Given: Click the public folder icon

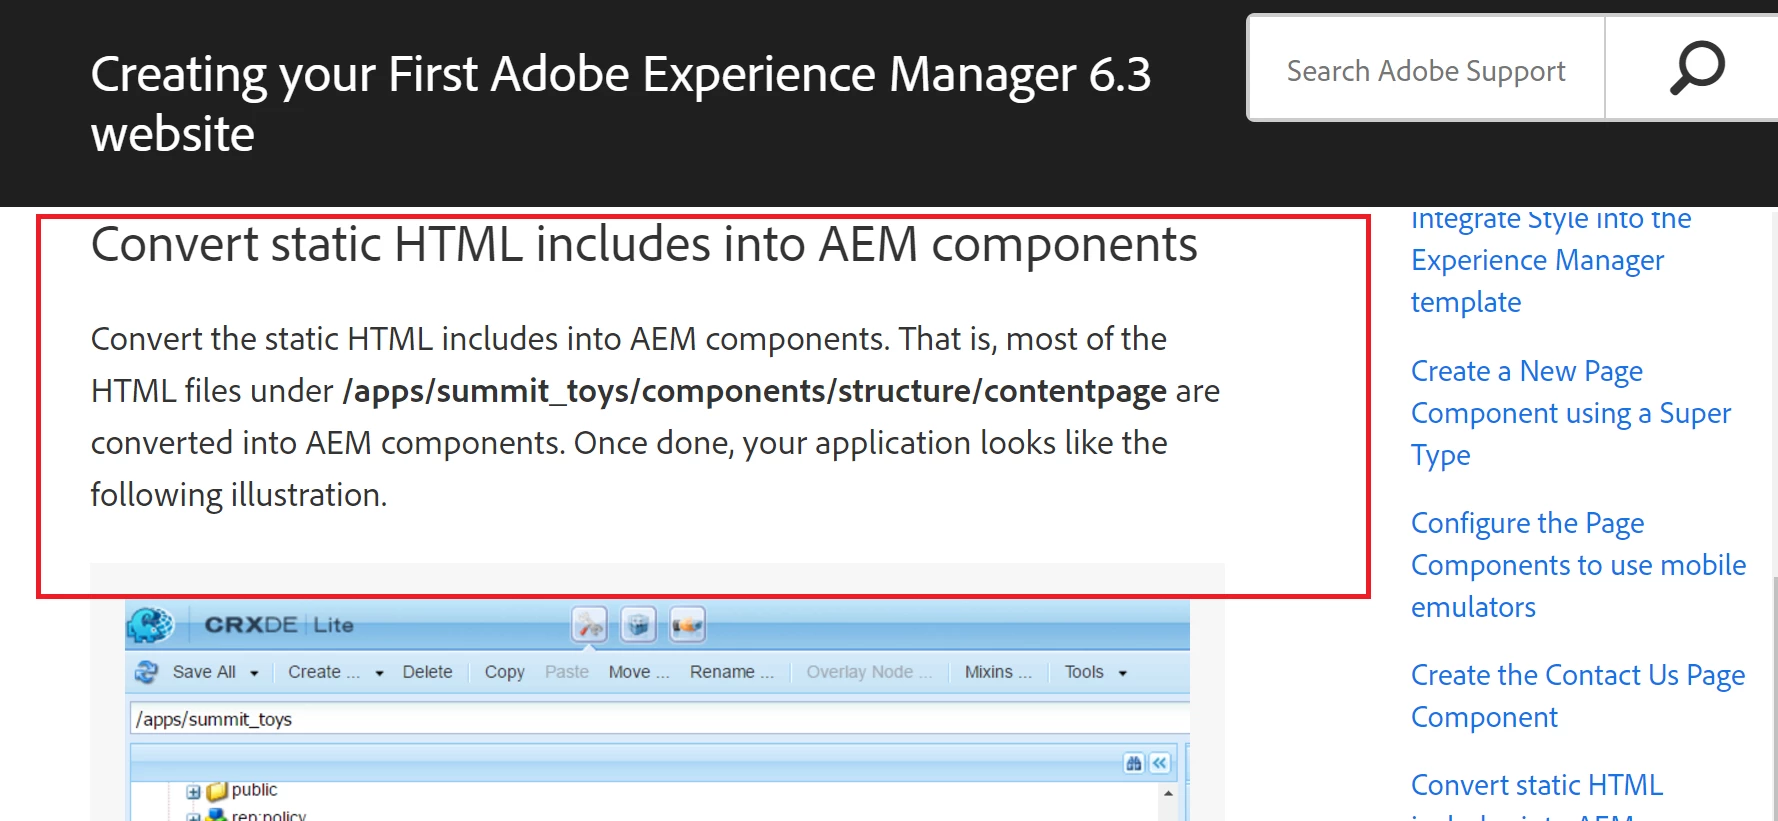Looking at the screenshot, I should [217, 791].
